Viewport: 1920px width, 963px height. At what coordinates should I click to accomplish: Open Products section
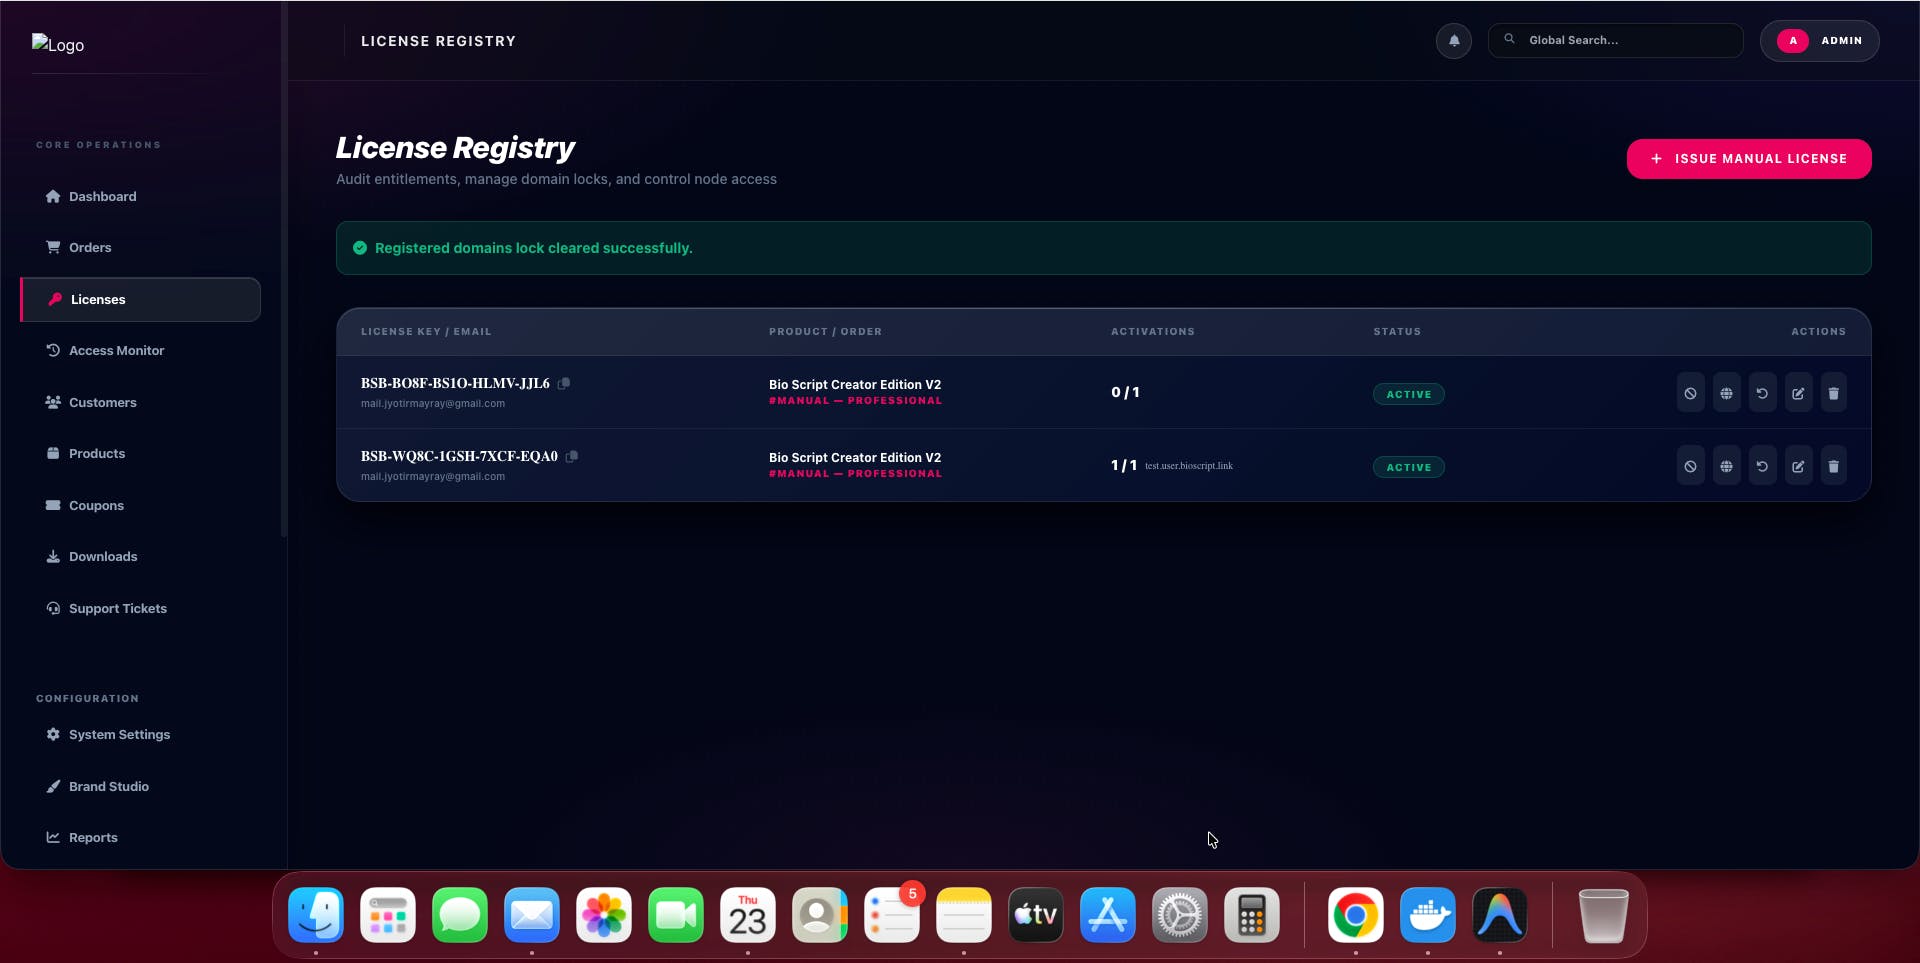tap(140, 454)
